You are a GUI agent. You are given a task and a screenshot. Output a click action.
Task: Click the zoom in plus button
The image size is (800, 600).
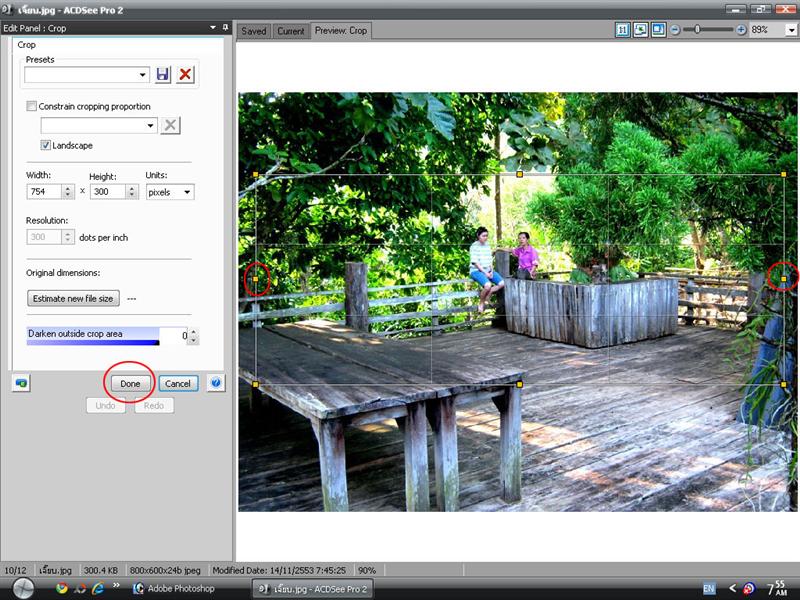pos(741,30)
